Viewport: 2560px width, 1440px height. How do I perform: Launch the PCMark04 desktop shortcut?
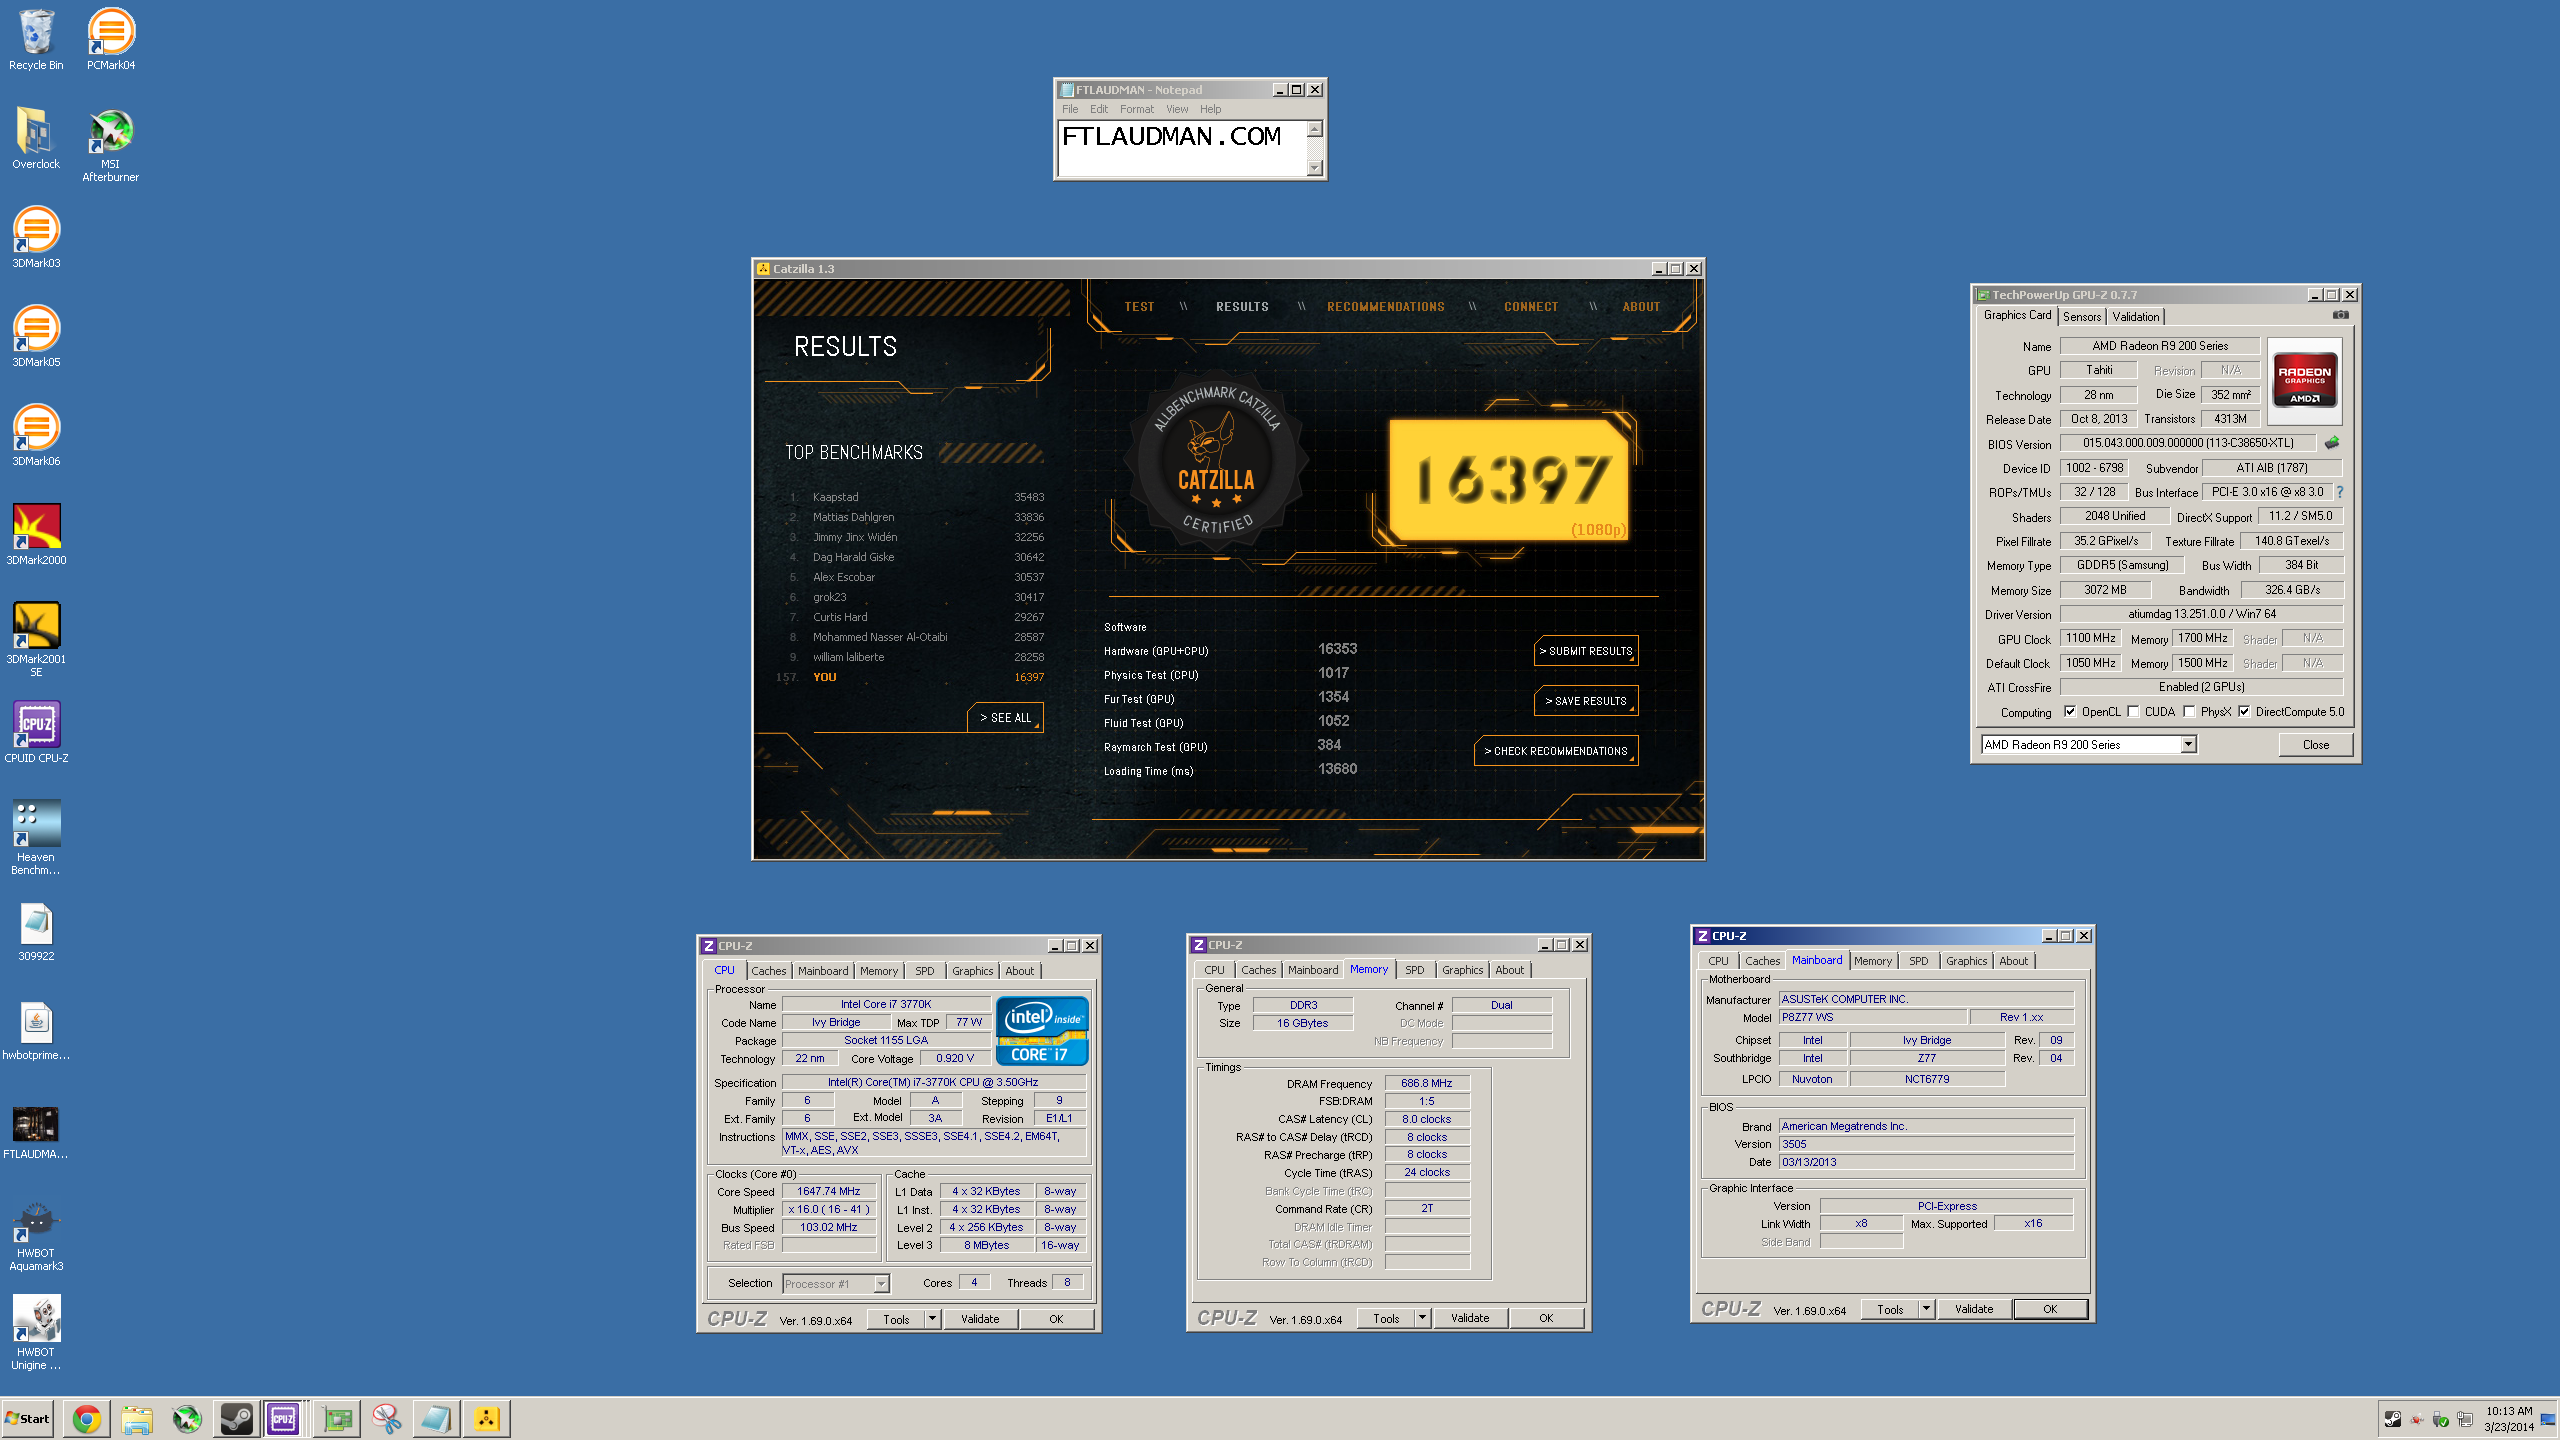tap(111, 40)
